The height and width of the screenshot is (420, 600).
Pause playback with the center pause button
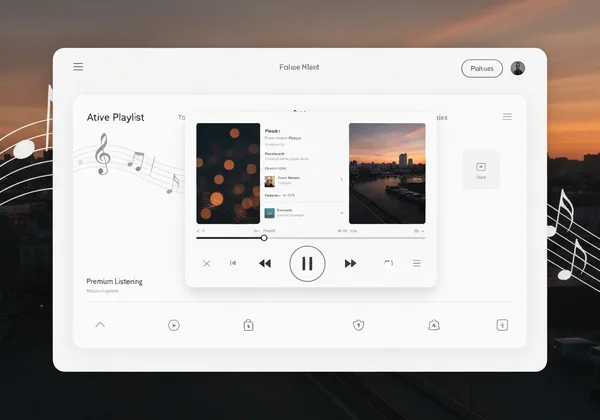coord(307,263)
